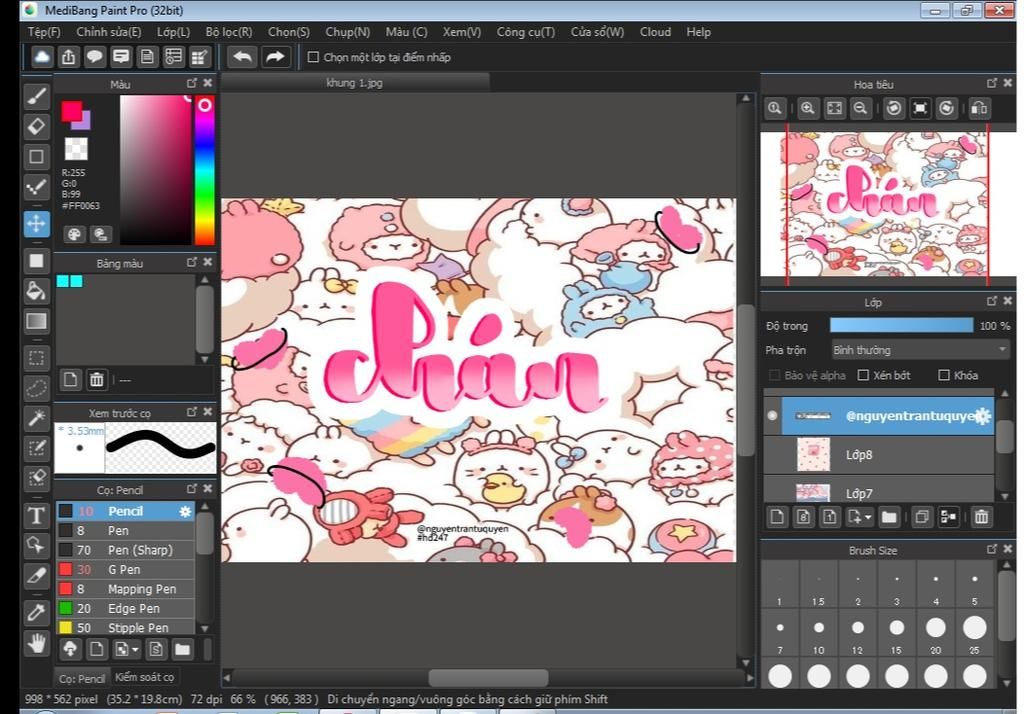The image size is (1024, 714).
Task: Switch to Kiểm soát cọ tab
Action: (144, 677)
